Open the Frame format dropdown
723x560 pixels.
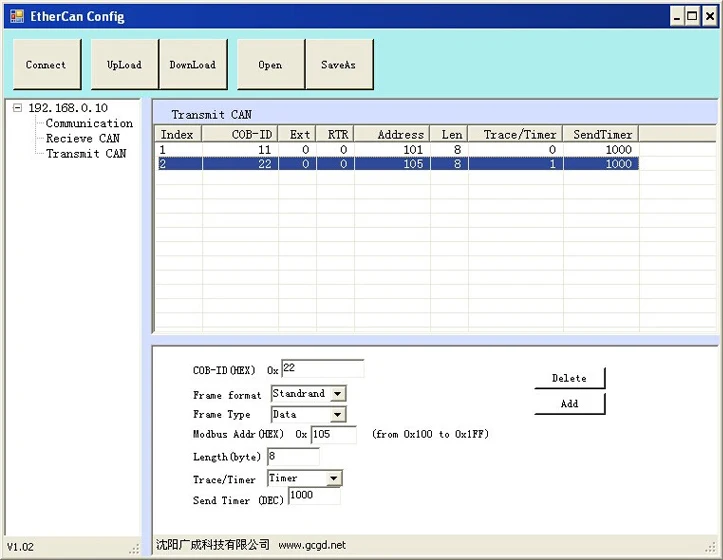point(338,394)
